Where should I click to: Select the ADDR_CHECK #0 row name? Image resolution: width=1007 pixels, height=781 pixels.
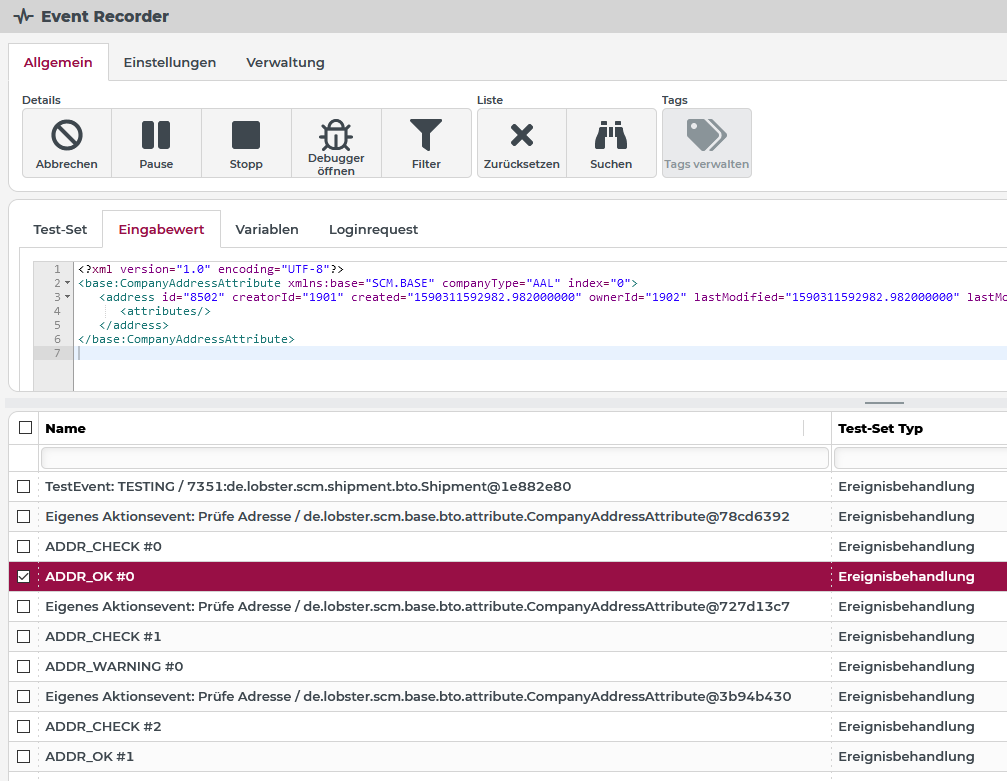[x=103, y=547]
